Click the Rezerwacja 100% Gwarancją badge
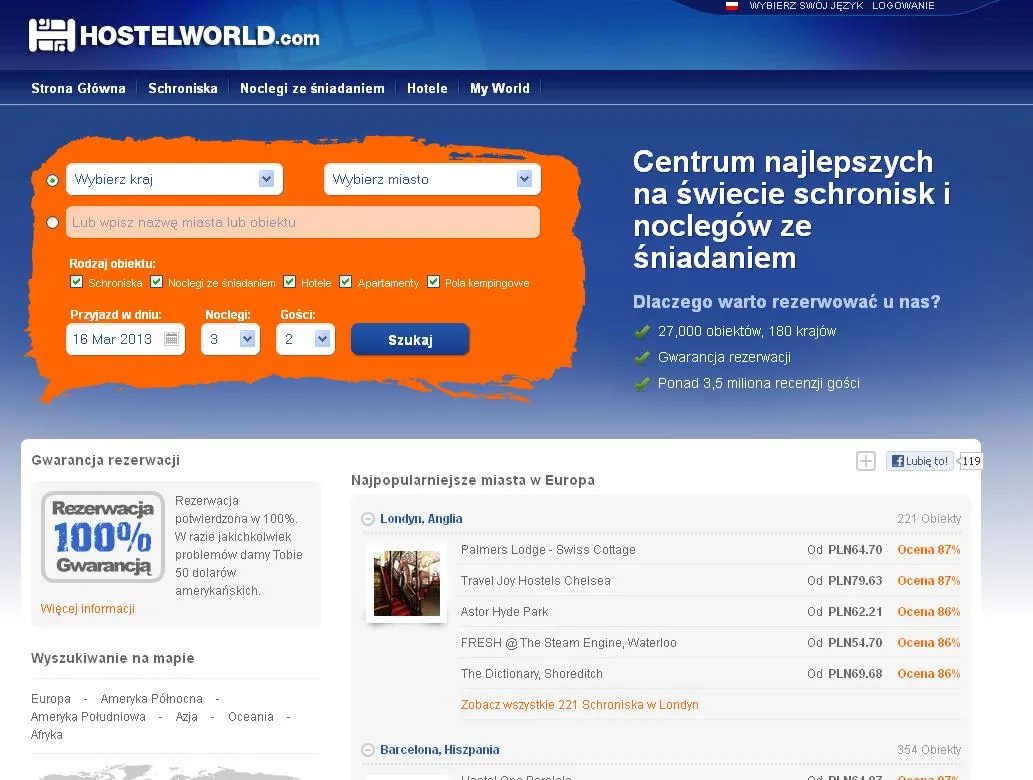 [x=103, y=537]
